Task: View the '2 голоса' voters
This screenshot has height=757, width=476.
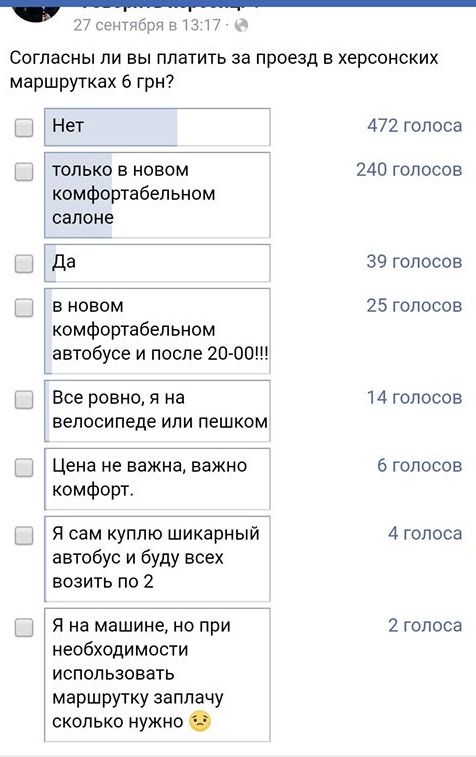Action: coord(425,625)
